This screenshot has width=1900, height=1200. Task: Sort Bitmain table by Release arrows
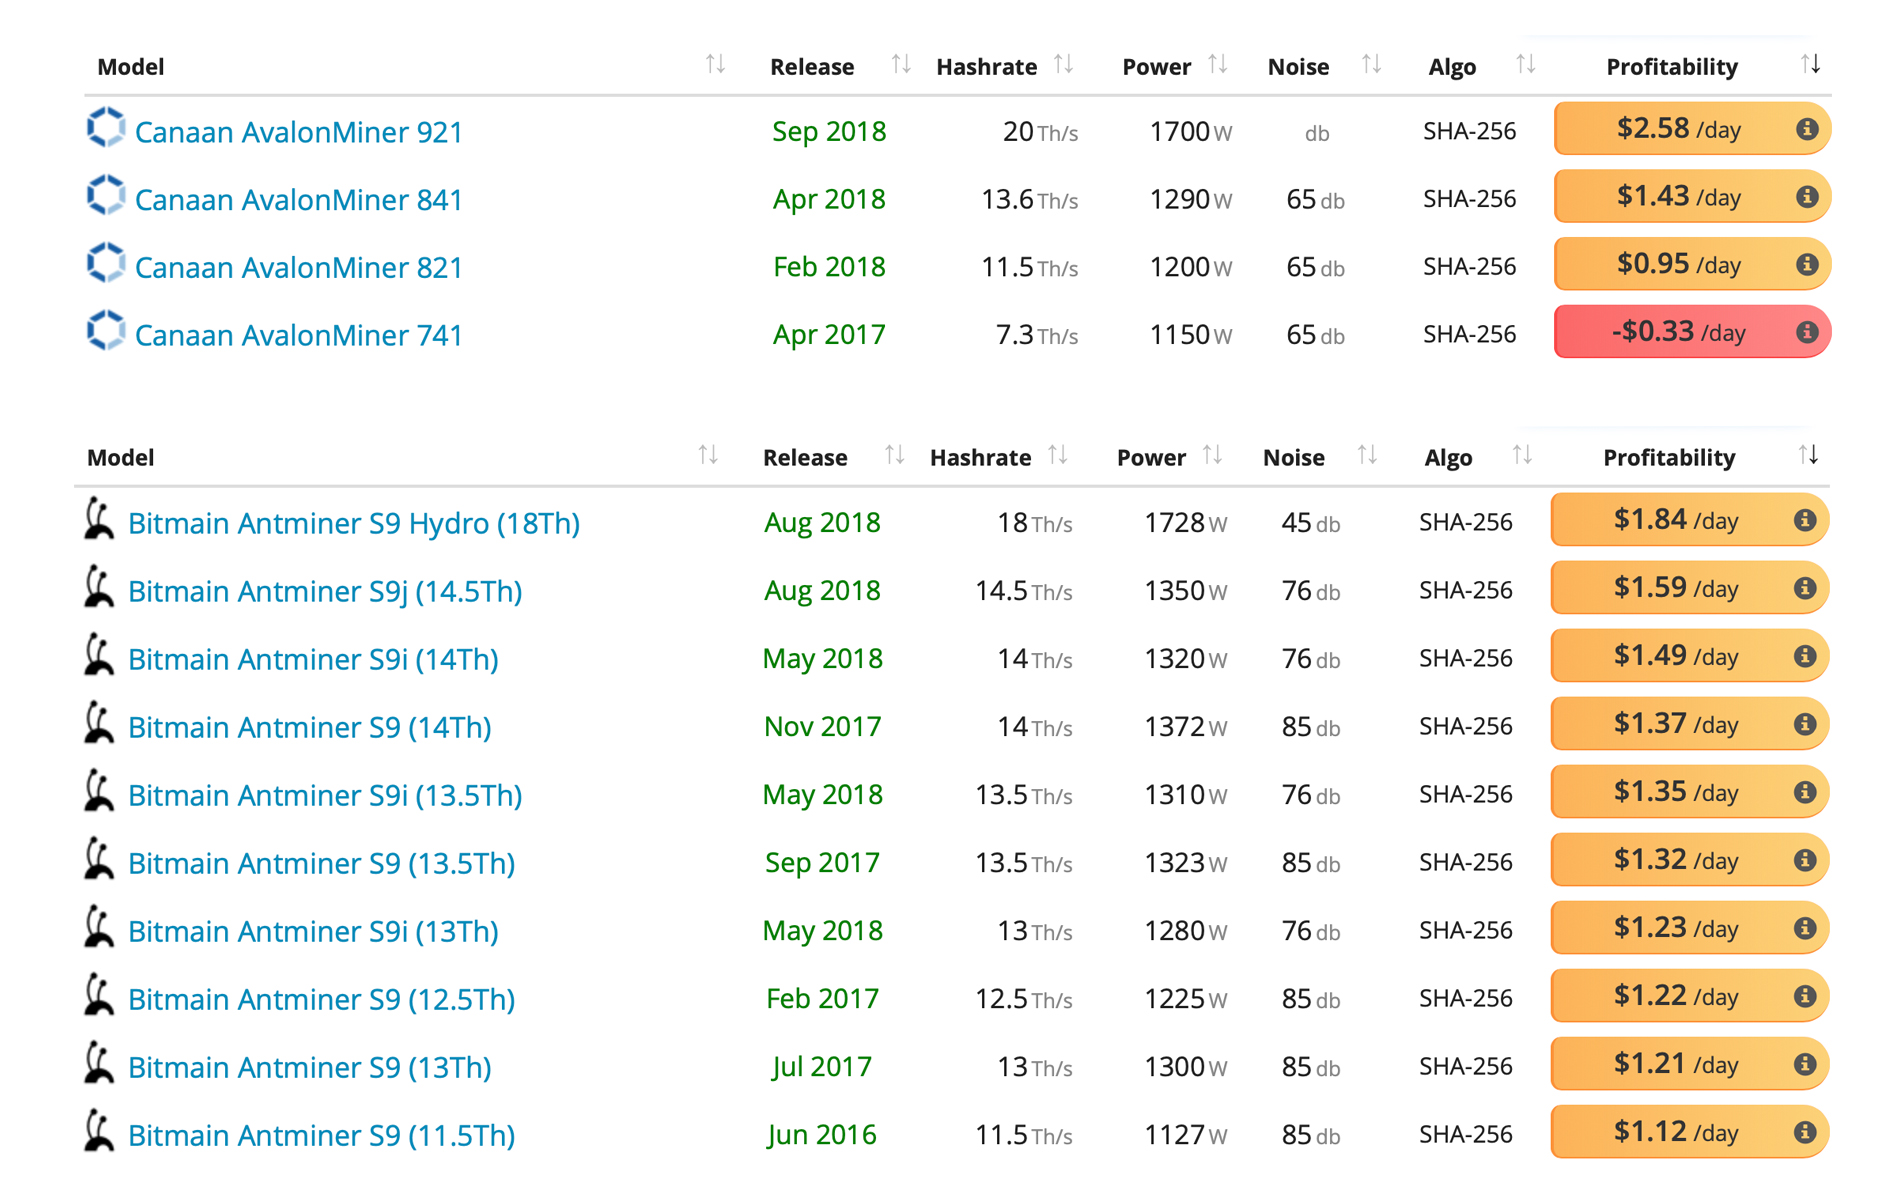click(x=894, y=456)
